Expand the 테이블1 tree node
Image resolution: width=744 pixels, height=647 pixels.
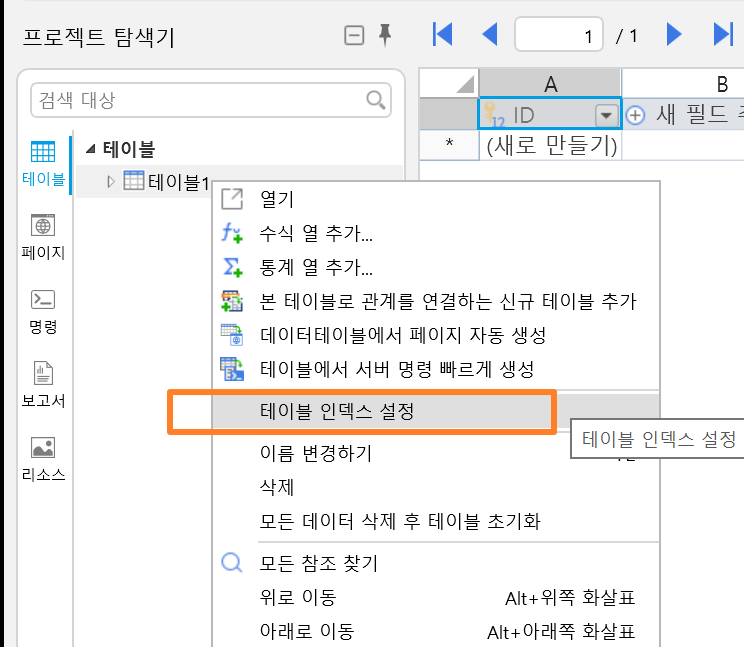click(111, 182)
